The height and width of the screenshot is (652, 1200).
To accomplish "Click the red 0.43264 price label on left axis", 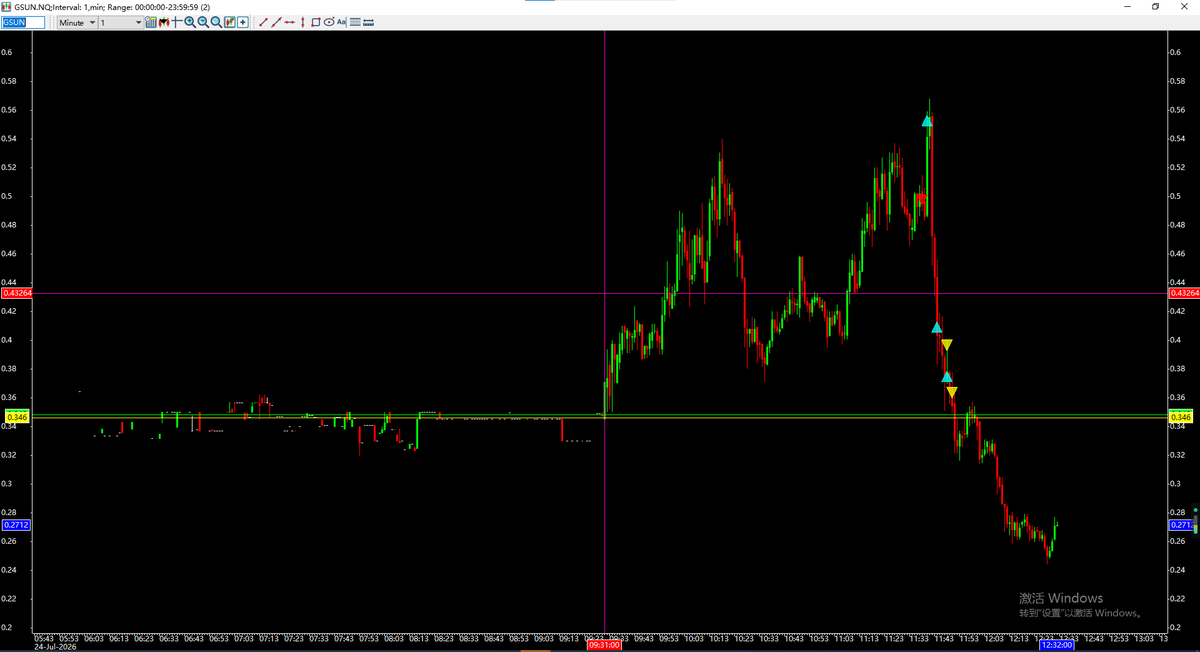I will tap(17, 293).
